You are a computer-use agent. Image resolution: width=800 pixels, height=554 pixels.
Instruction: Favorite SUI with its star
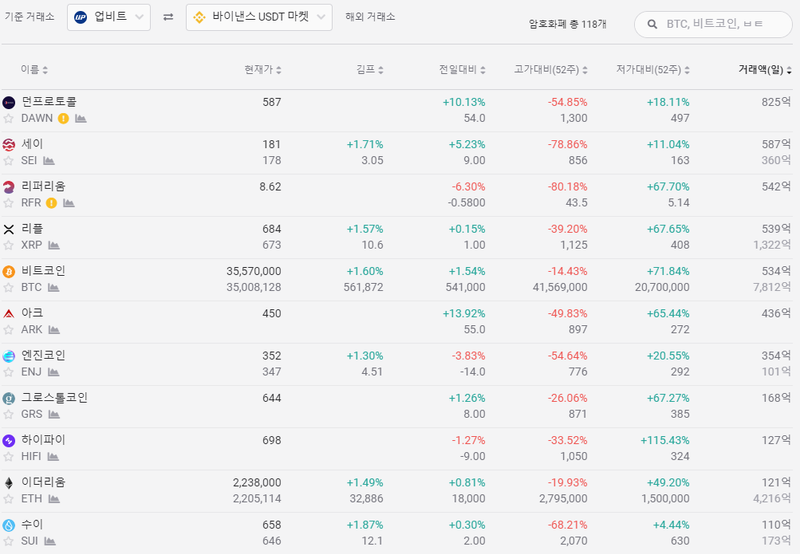click(8, 541)
